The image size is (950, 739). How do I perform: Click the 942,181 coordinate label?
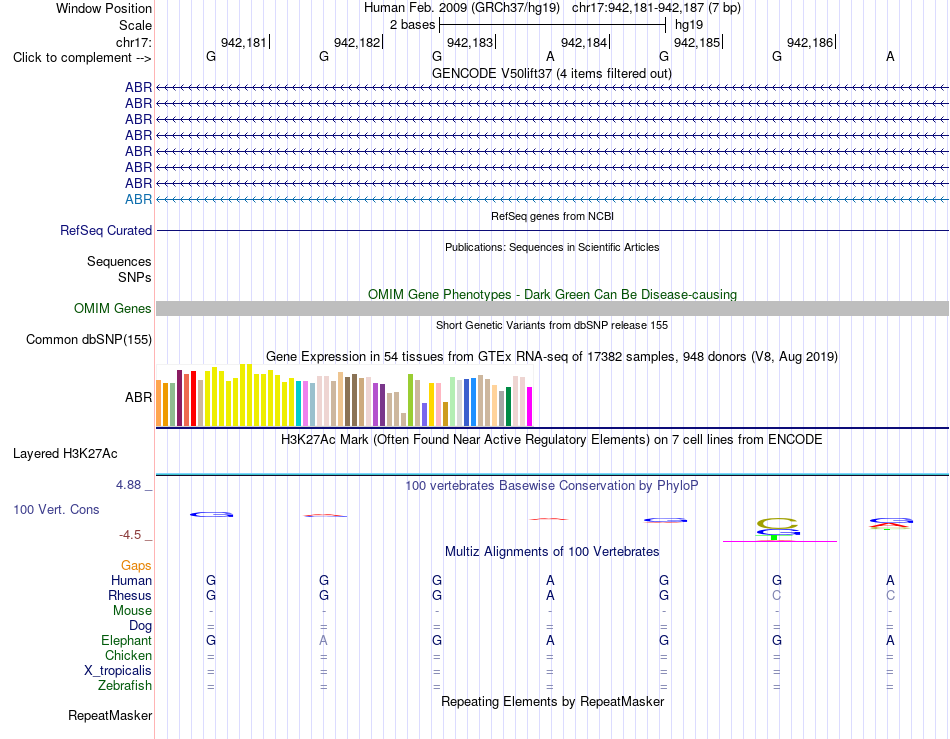coord(244,42)
